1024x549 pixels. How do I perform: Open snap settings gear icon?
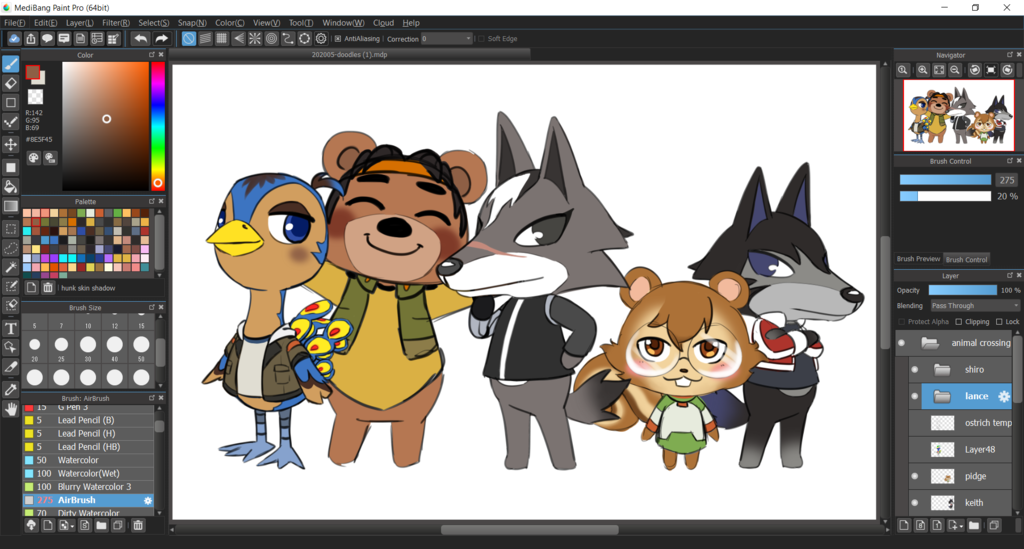(321, 39)
